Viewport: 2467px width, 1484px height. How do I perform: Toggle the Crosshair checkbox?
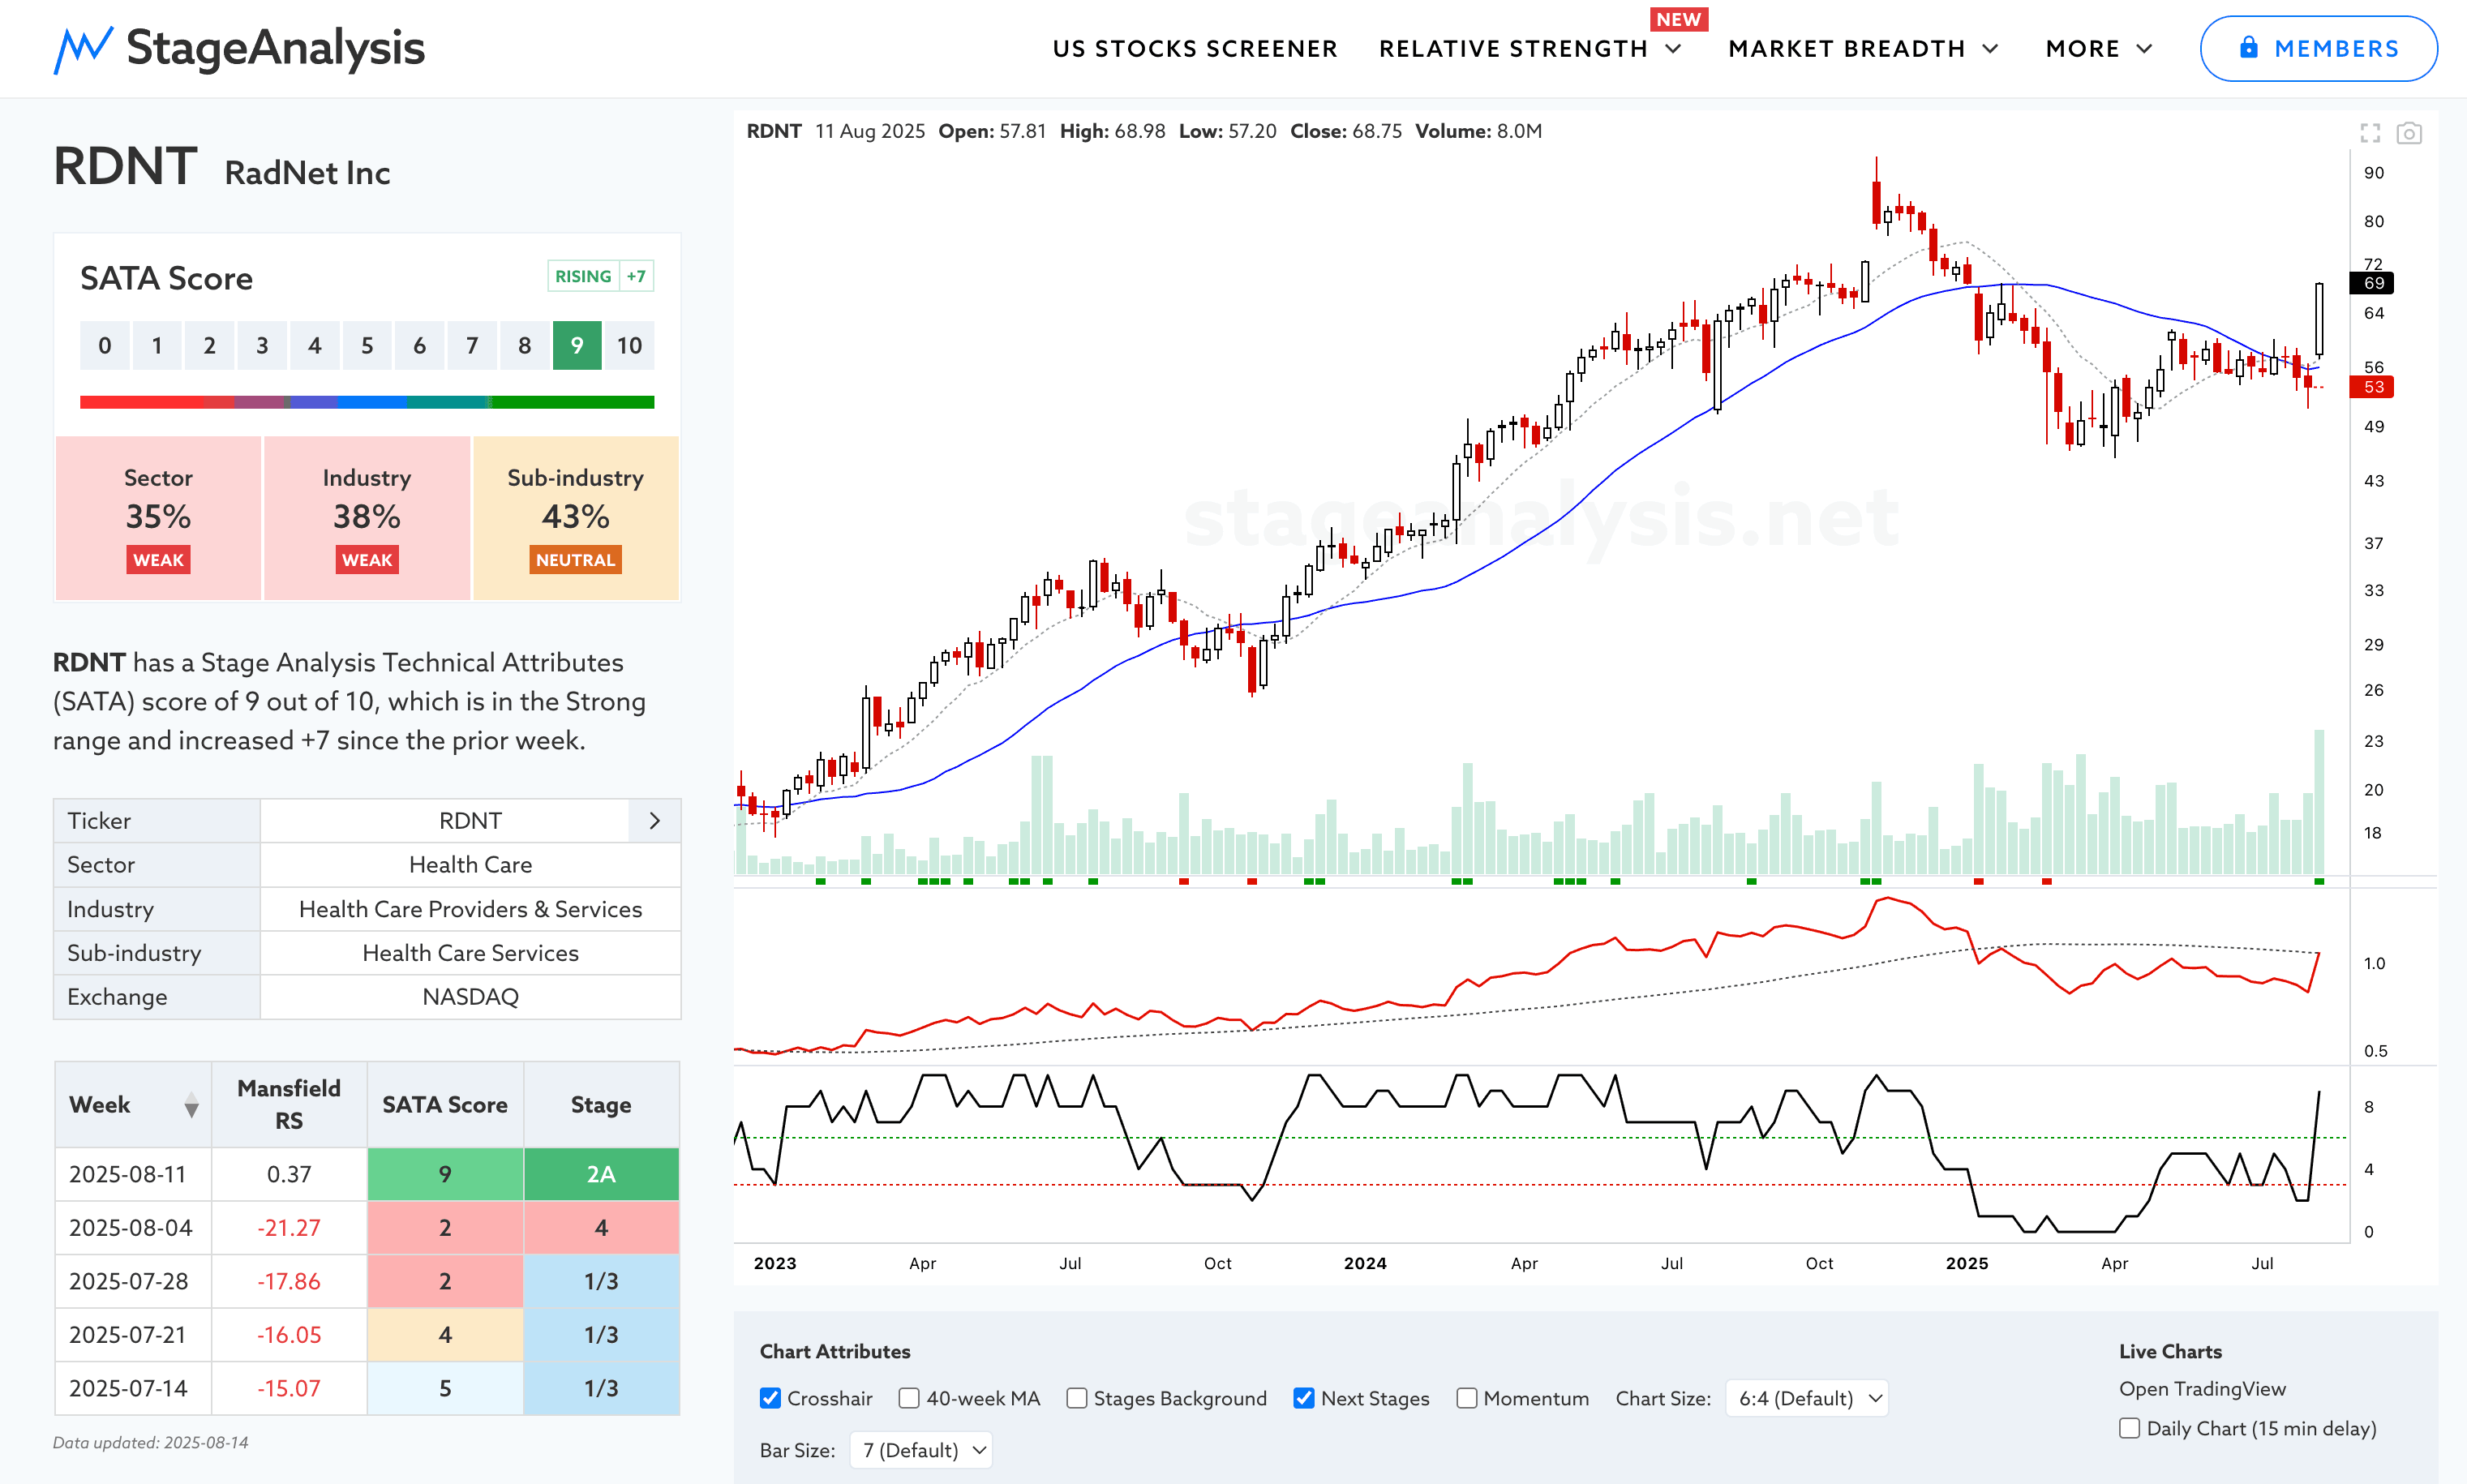click(x=770, y=1398)
